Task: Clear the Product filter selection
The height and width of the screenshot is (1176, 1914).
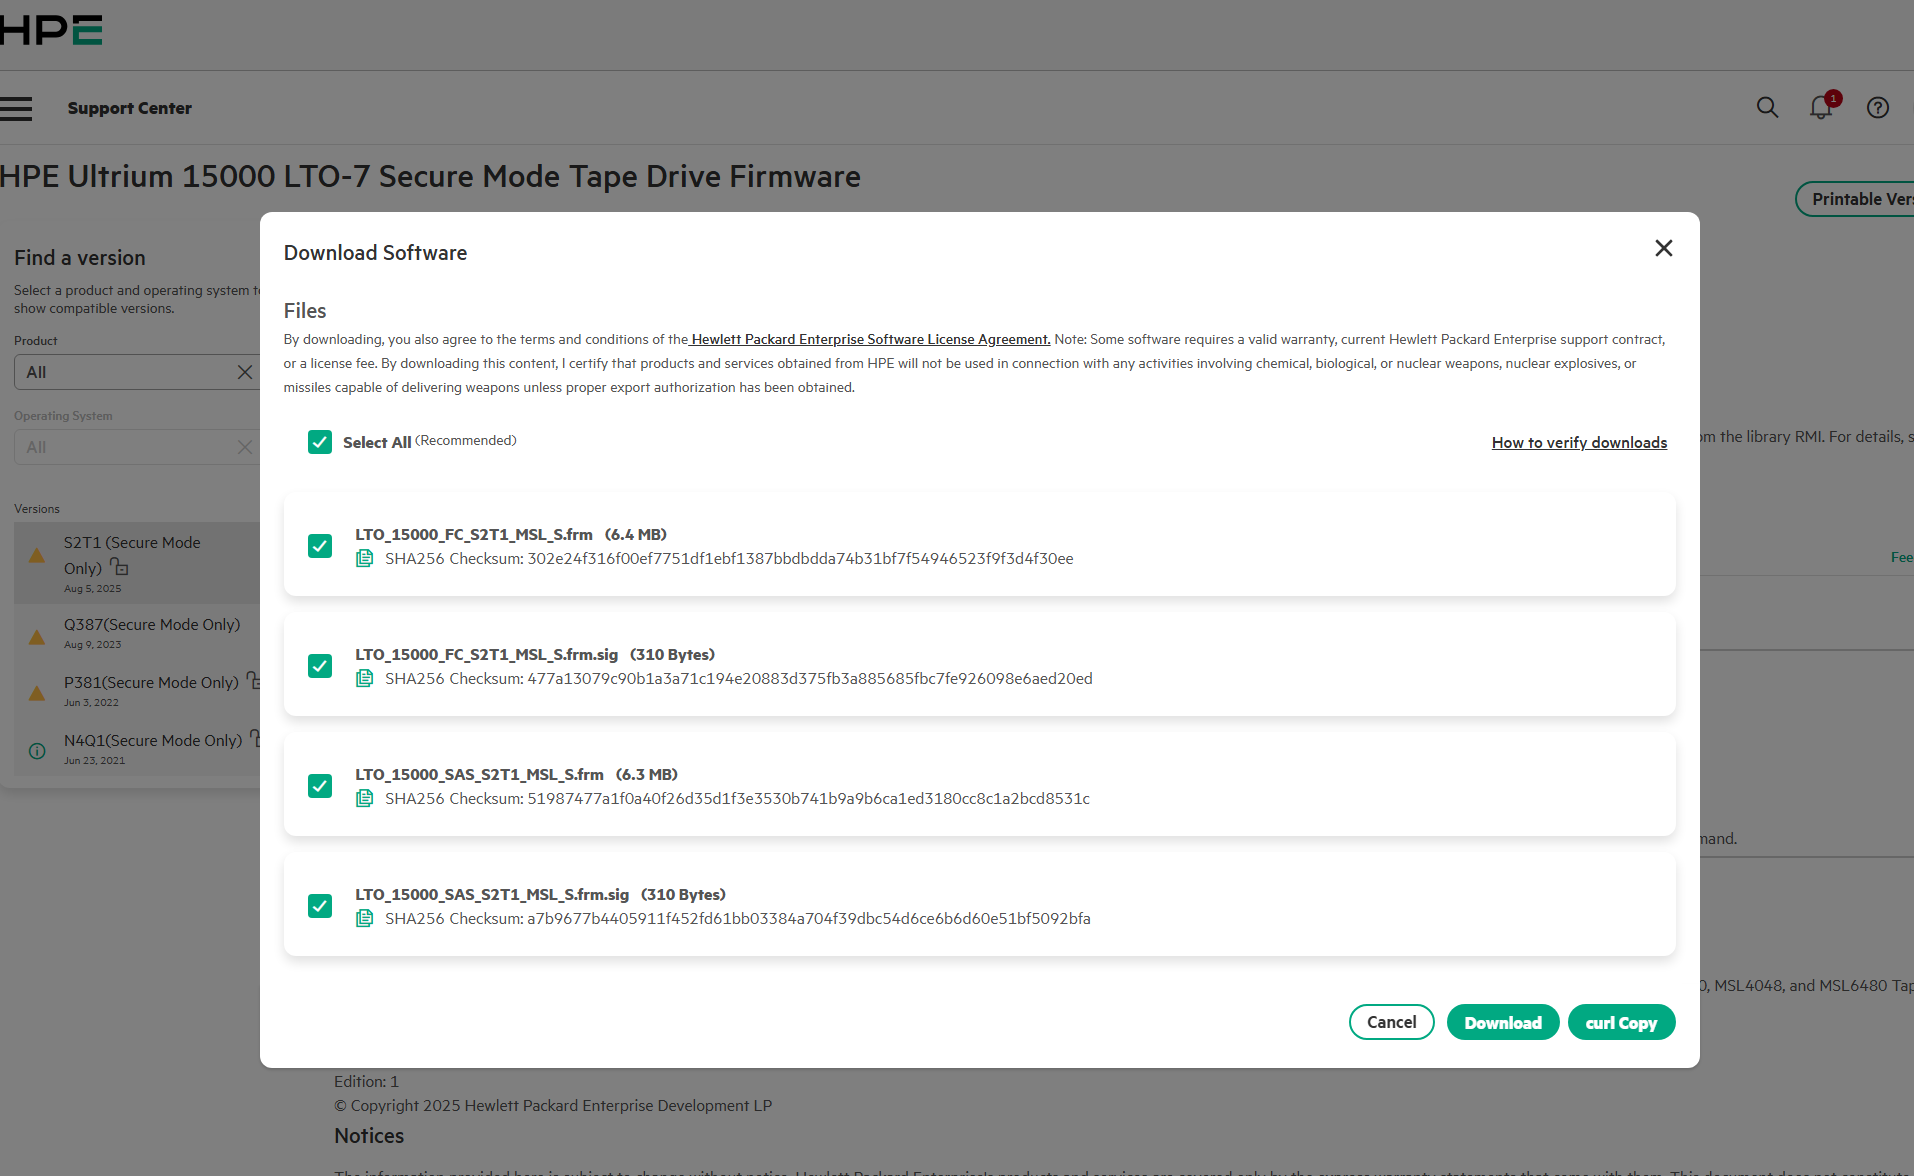Action: tap(244, 372)
